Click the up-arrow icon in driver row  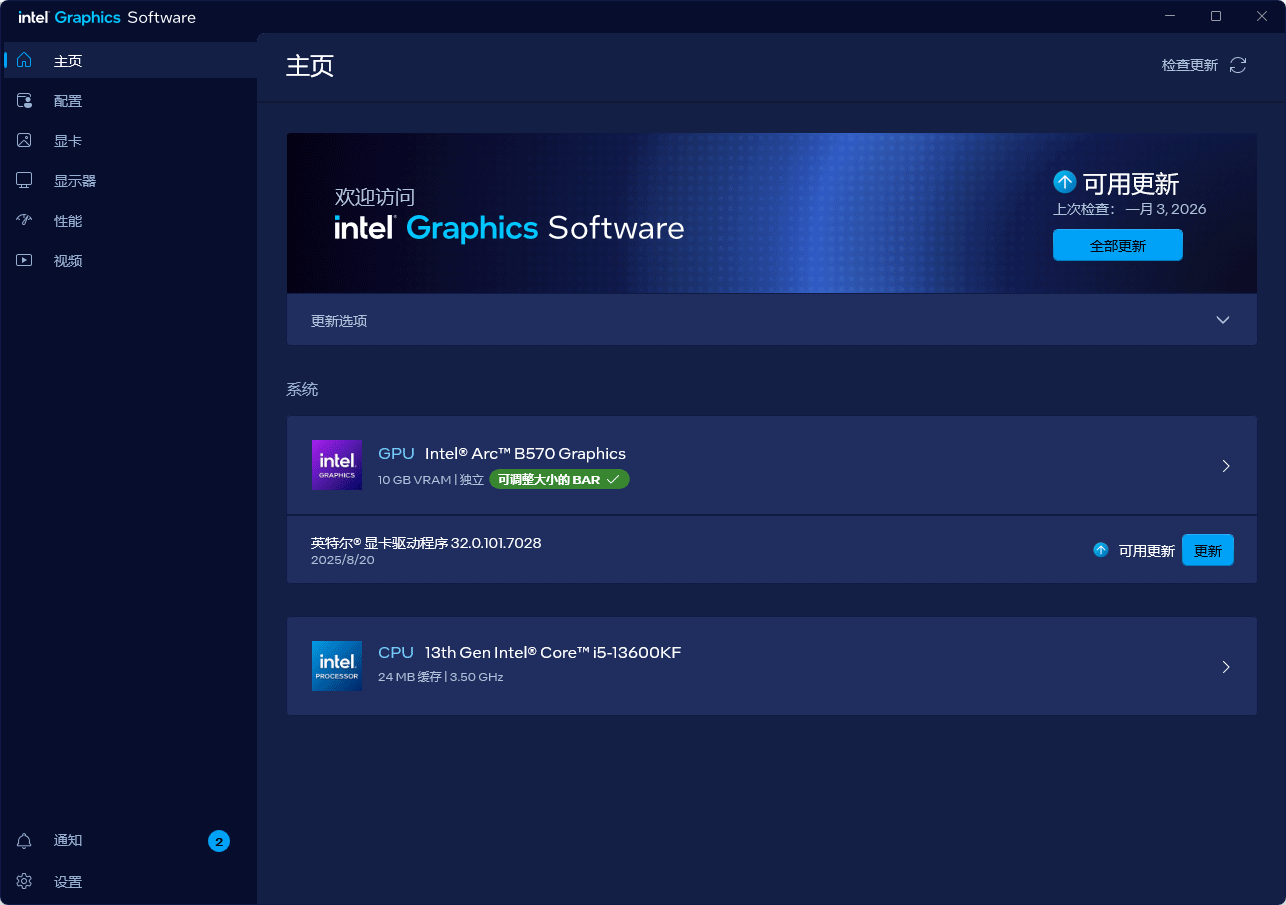[1101, 550]
